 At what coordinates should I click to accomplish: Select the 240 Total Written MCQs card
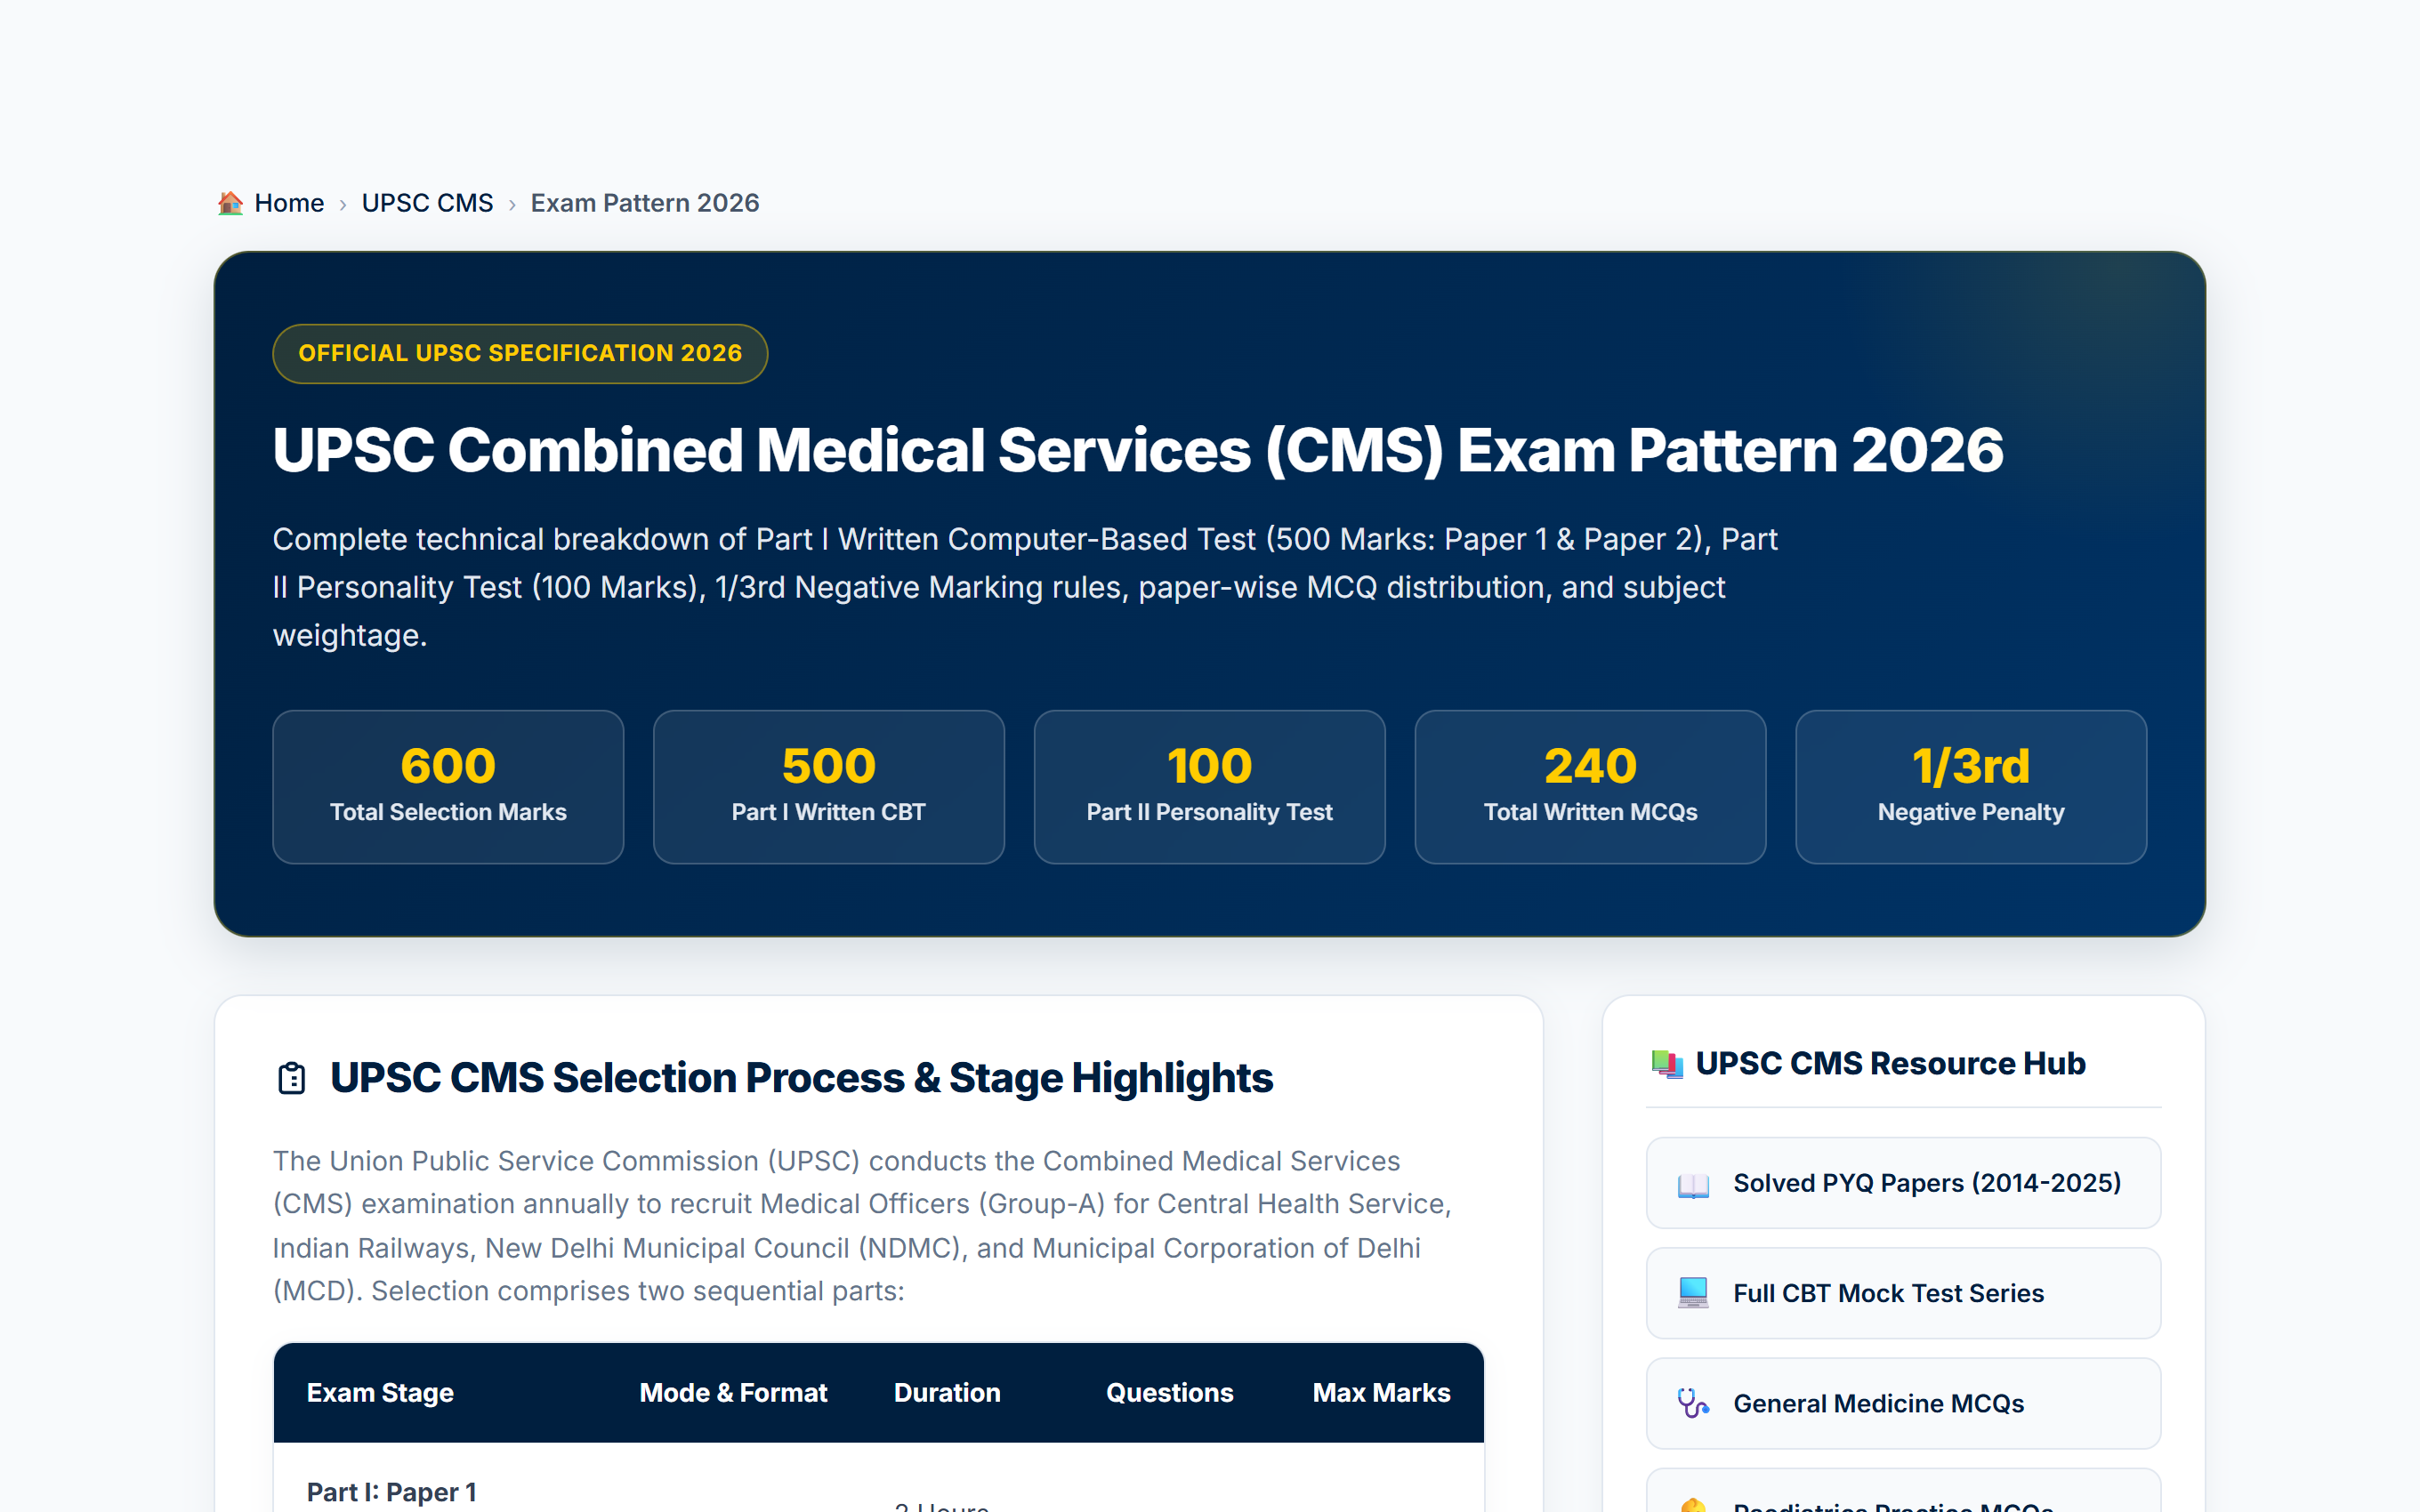pos(1591,787)
